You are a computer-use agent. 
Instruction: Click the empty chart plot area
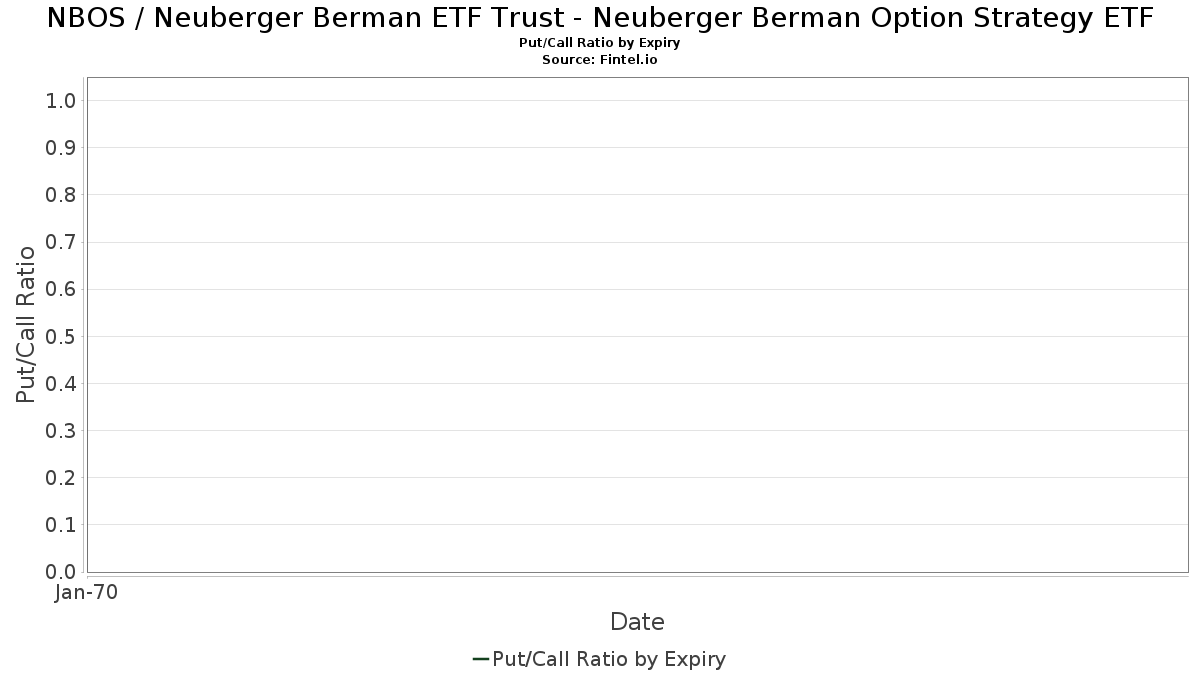click(637, 325)
